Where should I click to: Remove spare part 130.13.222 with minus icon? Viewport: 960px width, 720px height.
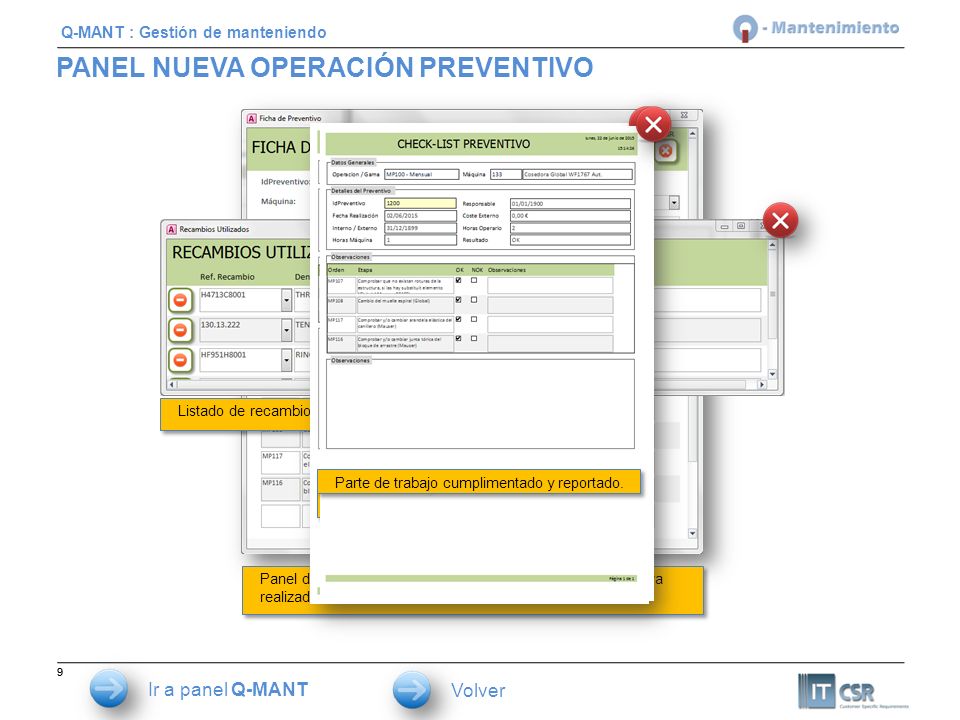click(180, 330)
